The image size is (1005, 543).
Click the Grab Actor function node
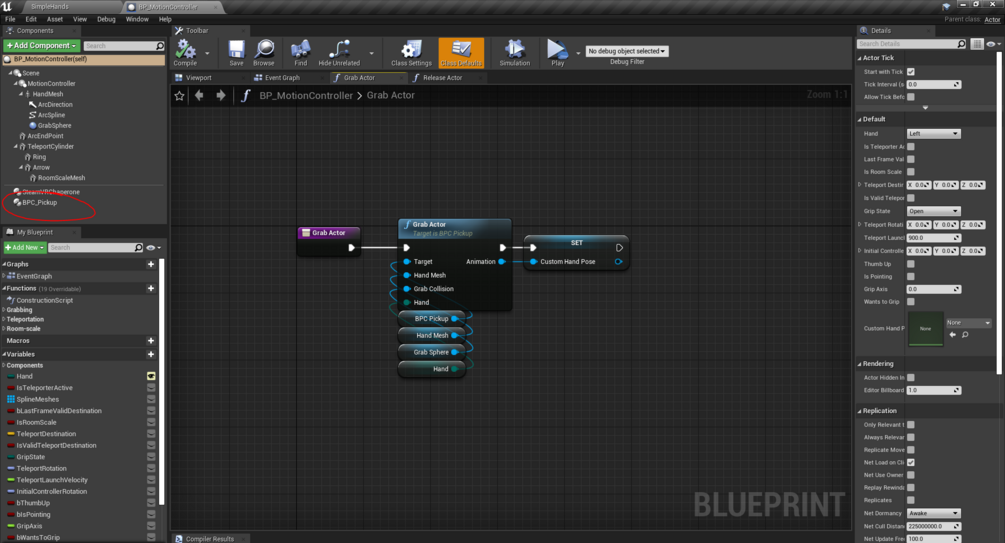point(454,265)
